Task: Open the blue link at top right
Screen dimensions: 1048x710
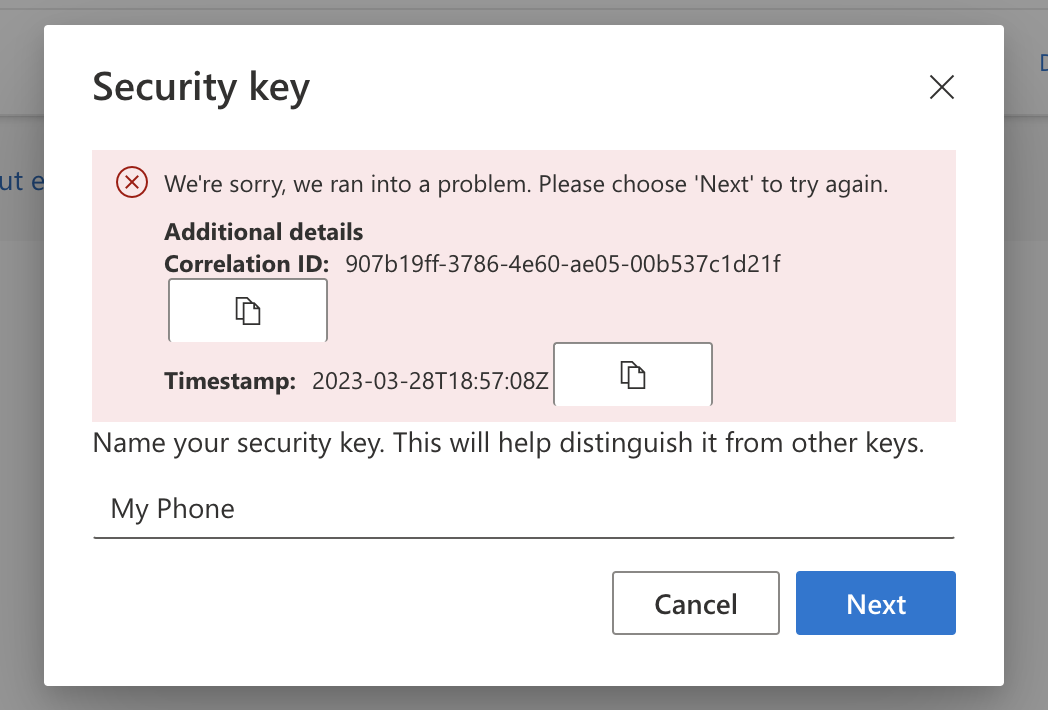Action: click(1043, 62)
